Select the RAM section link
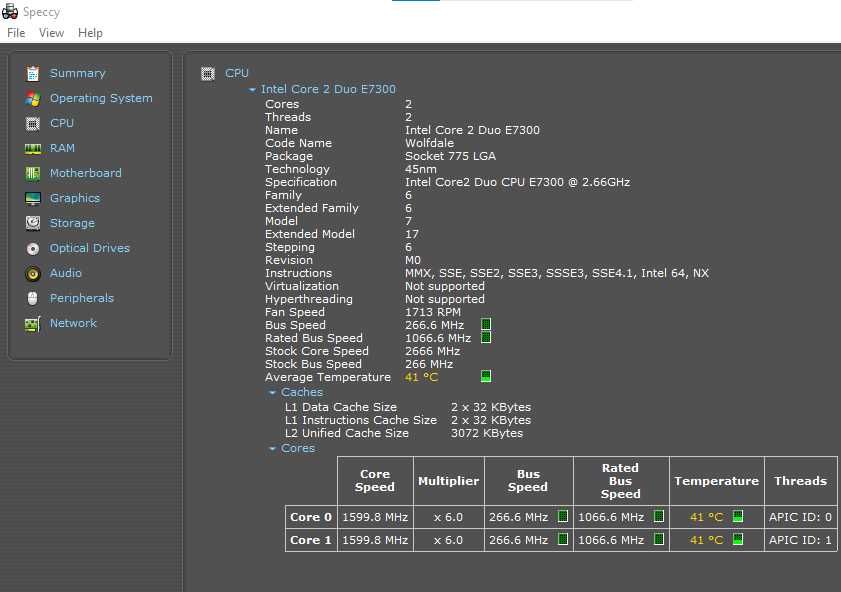 (62, 148)
